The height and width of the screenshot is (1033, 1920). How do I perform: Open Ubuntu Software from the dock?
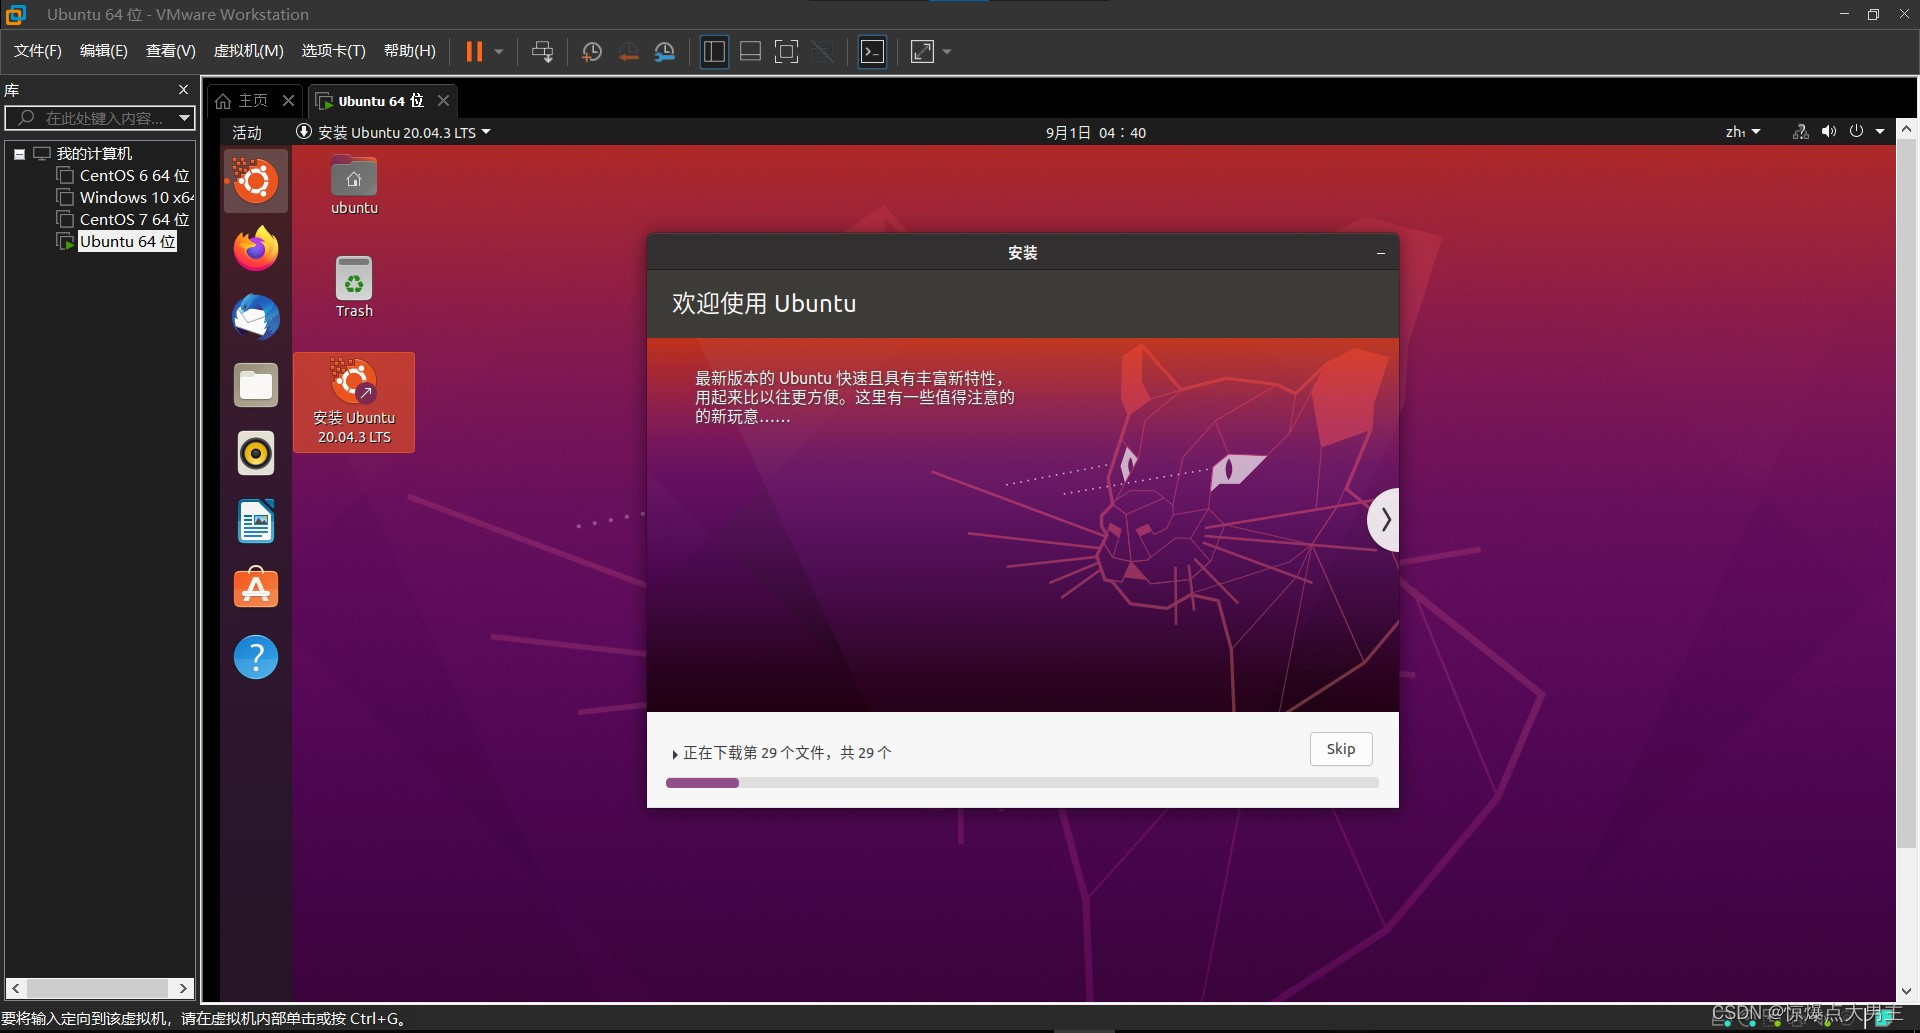[256, 589]
